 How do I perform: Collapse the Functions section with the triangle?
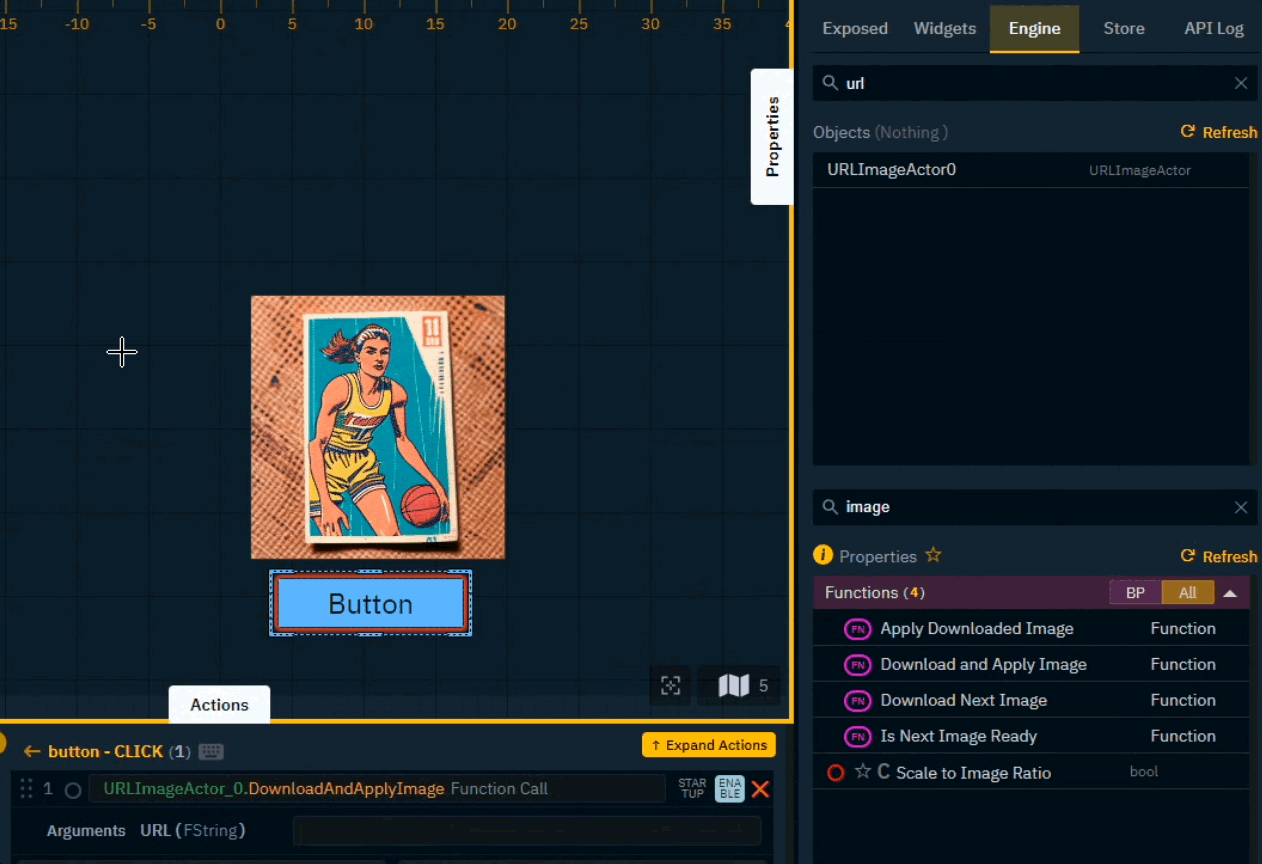(x=1230, y=593)
